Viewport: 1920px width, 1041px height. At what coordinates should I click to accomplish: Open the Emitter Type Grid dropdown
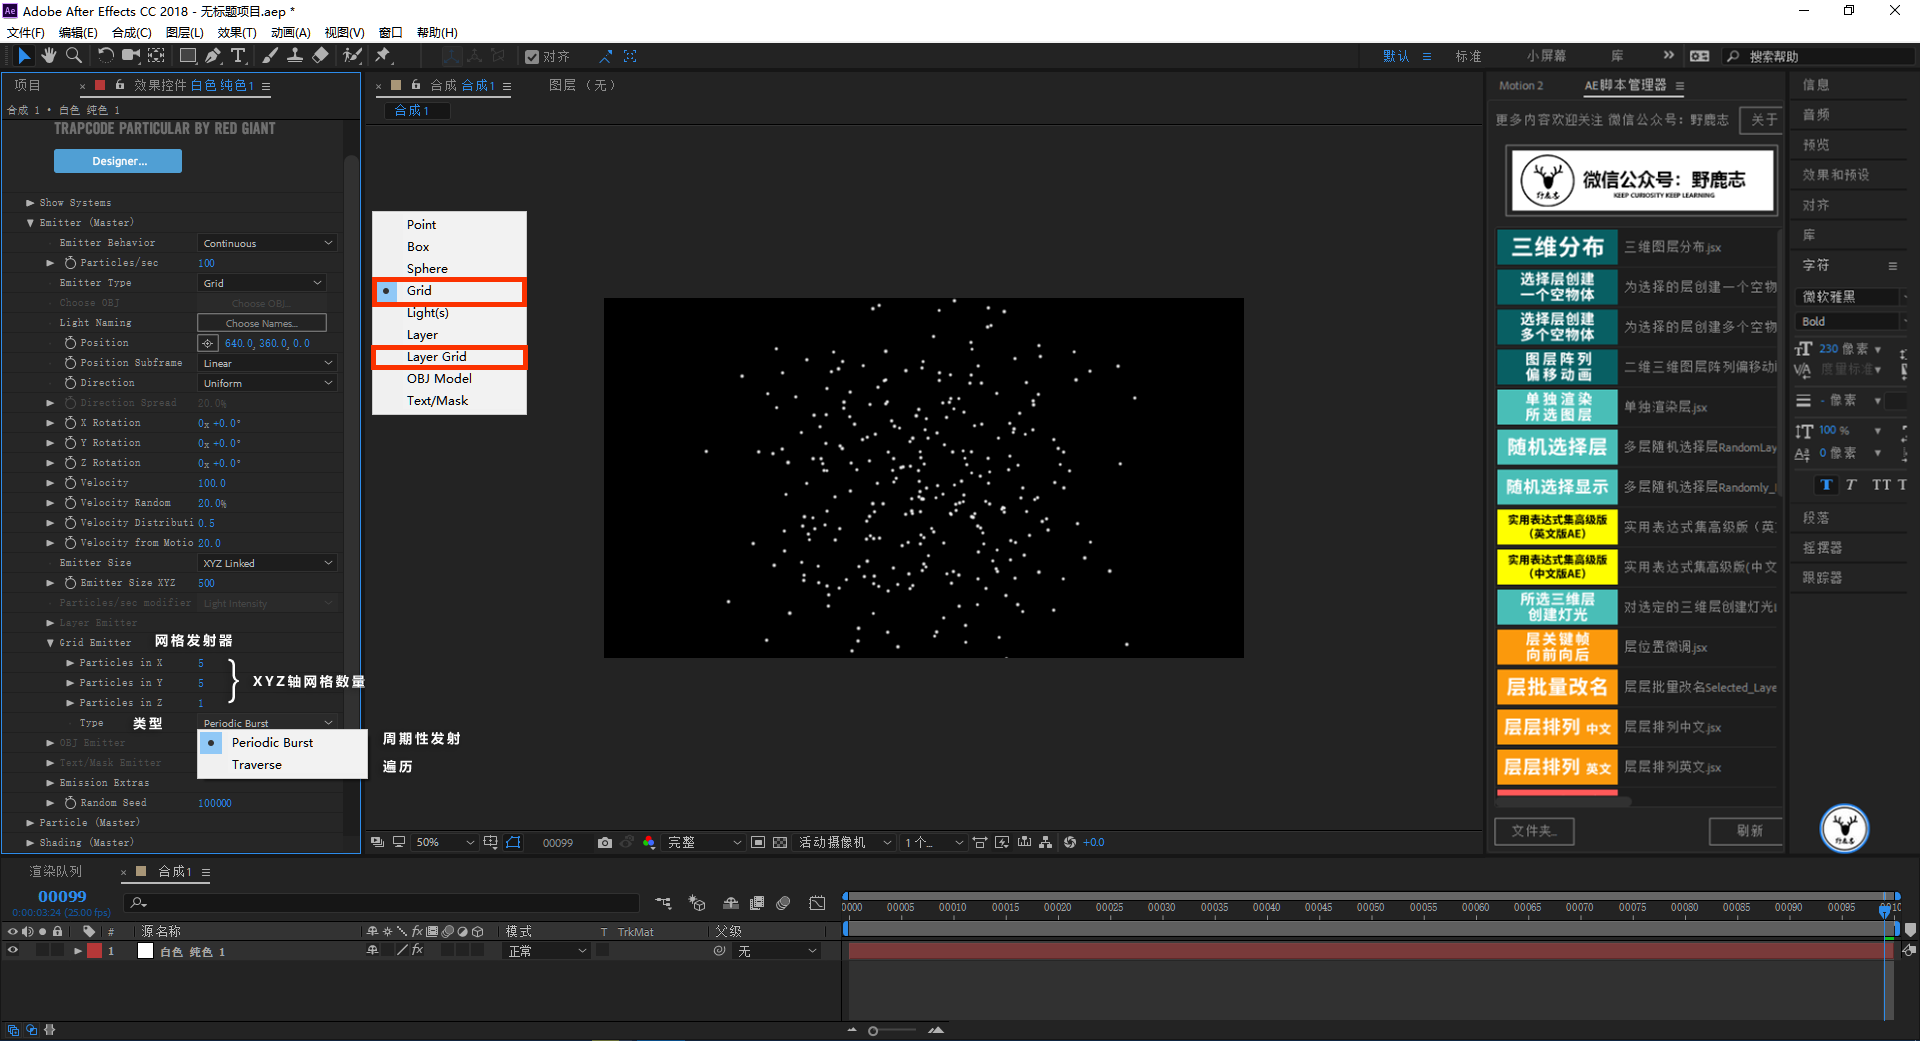pos(262,283)
